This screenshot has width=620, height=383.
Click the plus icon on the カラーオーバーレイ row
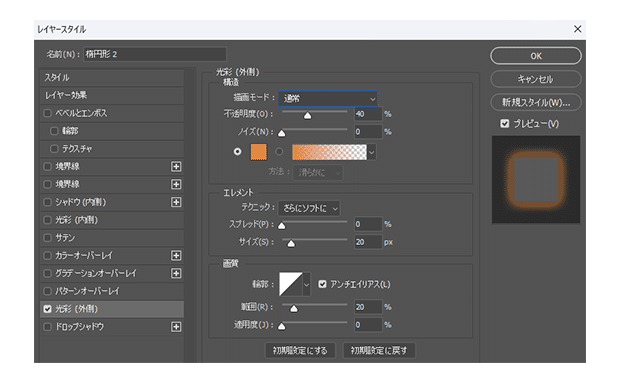tap(176, 255)
